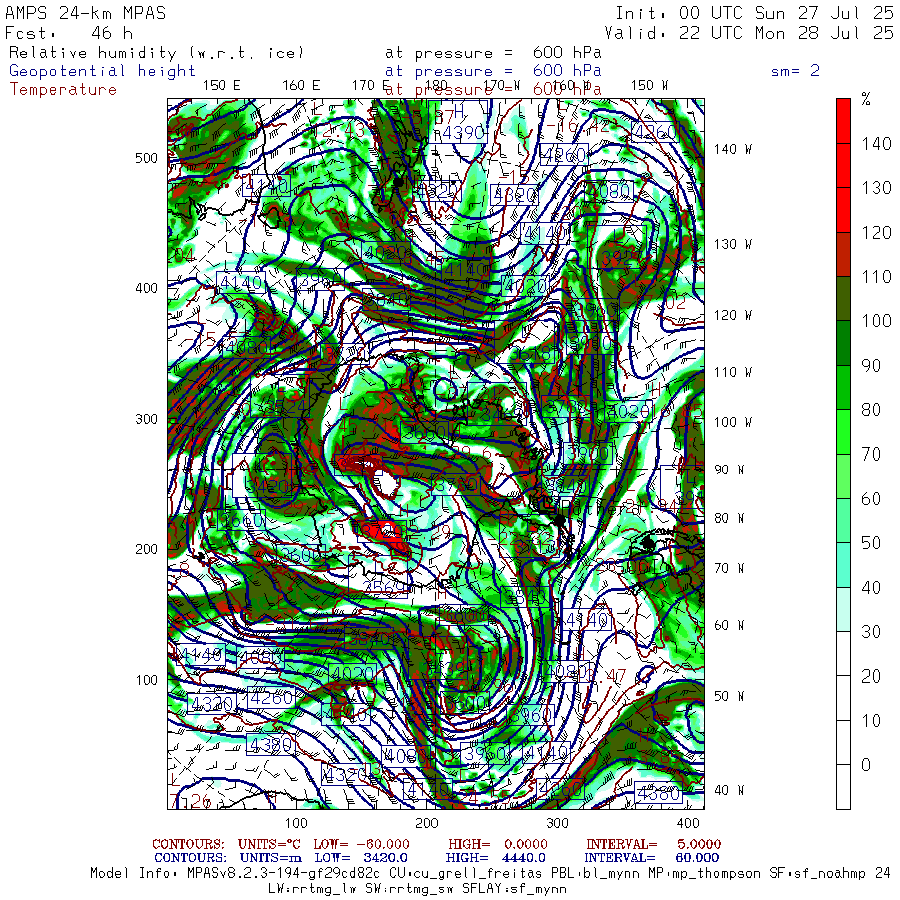Click the 'LW:rrtmg_lw SW:rrtmg_sw SFLAY:sf_mynn' line
The image size is (900, 900).
coord(417,889)
